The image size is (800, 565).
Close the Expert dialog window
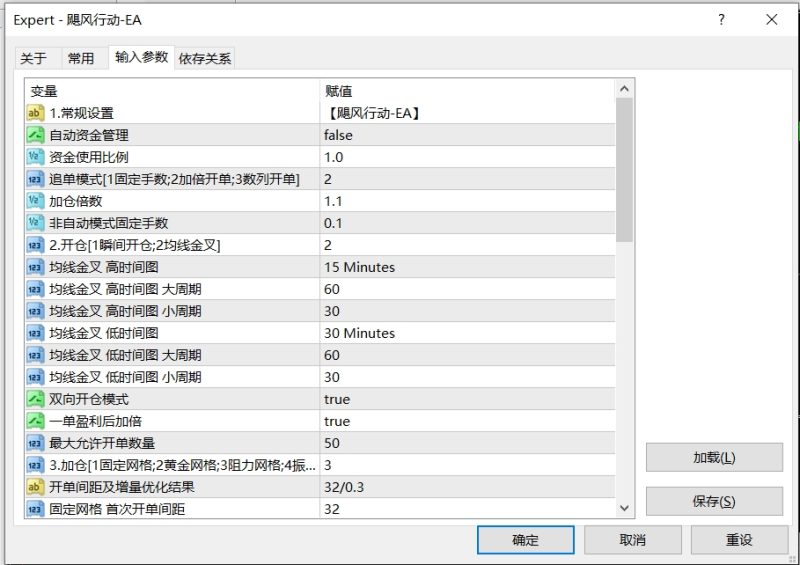(x=771, y=19)
